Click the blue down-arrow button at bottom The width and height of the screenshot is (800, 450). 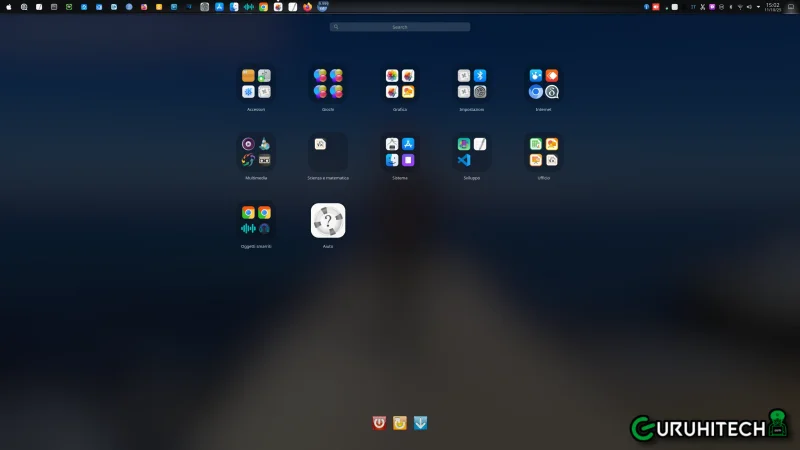click(x=421, y=423)
